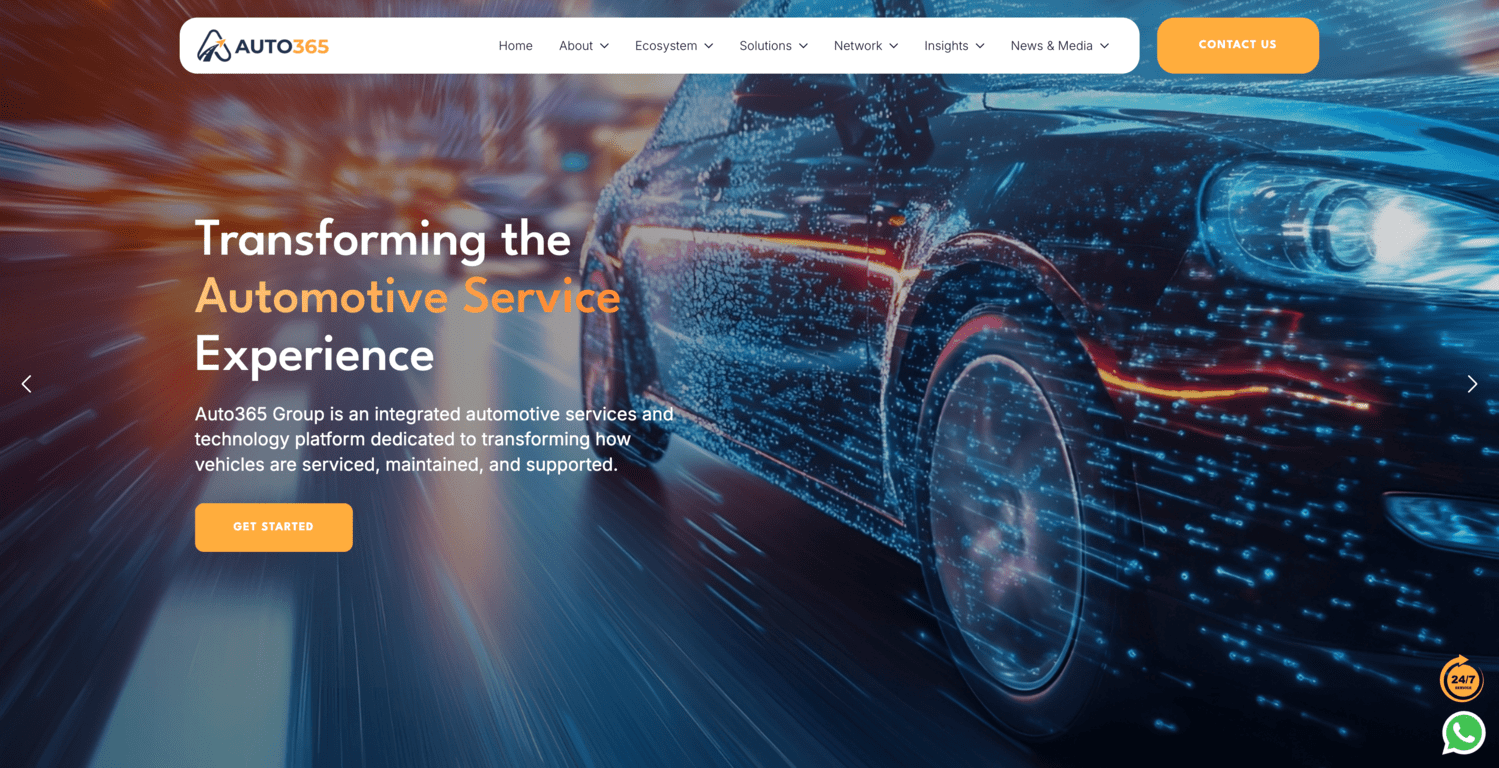The height and width of the screenshot is (768, 1499).
Task: Expand the Ecosystem dropdown chevron
Action: point(708,46)
